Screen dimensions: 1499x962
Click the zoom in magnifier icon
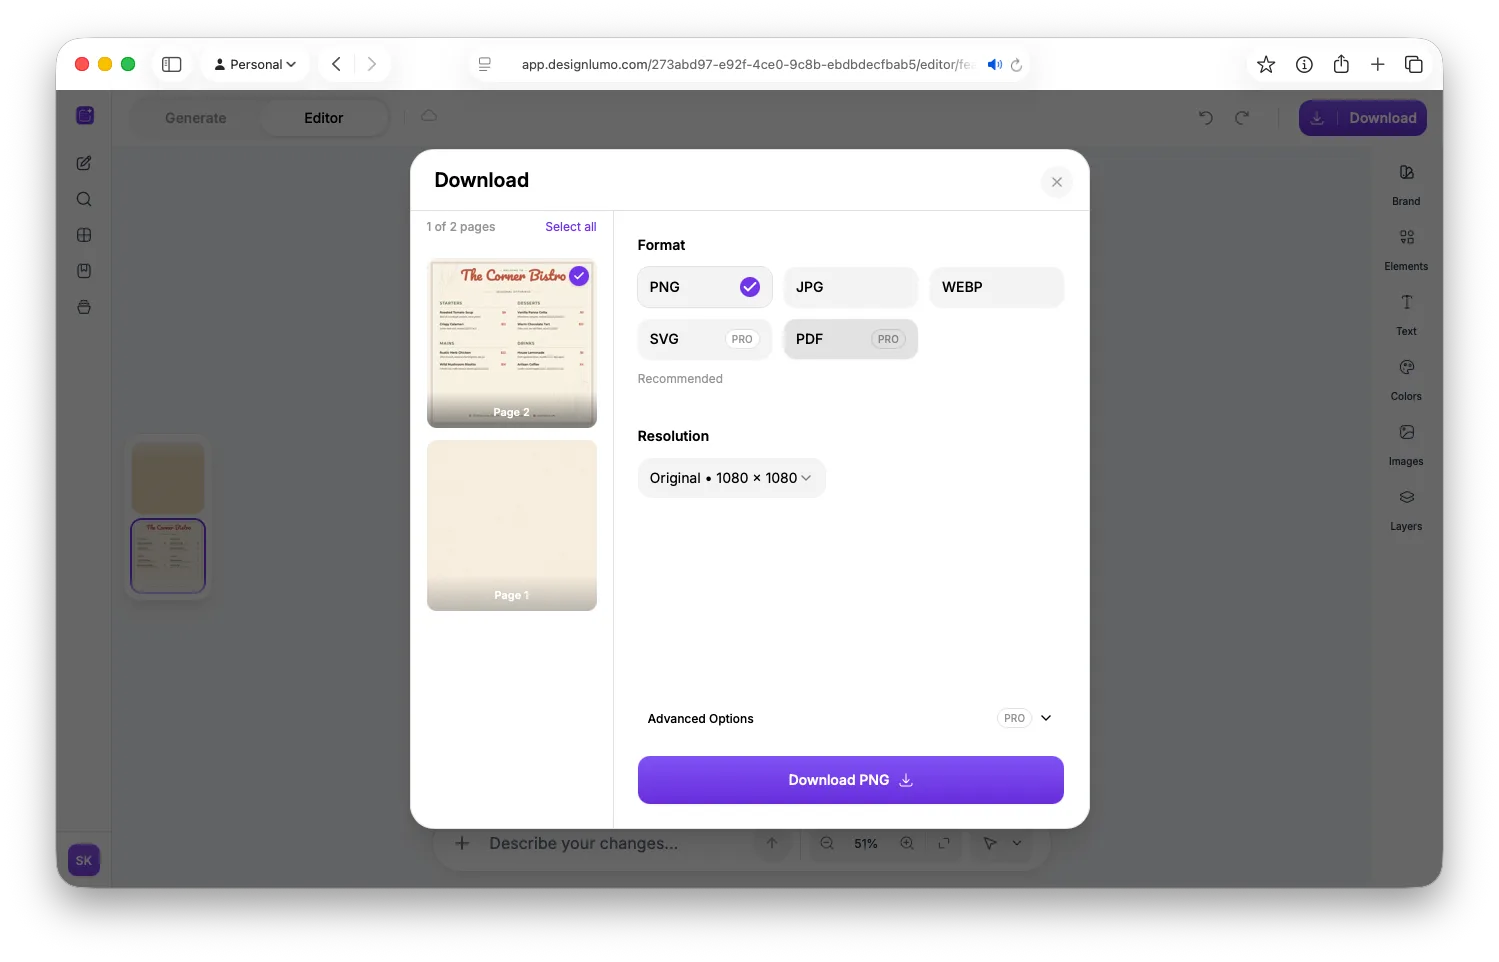pos(907,843)
